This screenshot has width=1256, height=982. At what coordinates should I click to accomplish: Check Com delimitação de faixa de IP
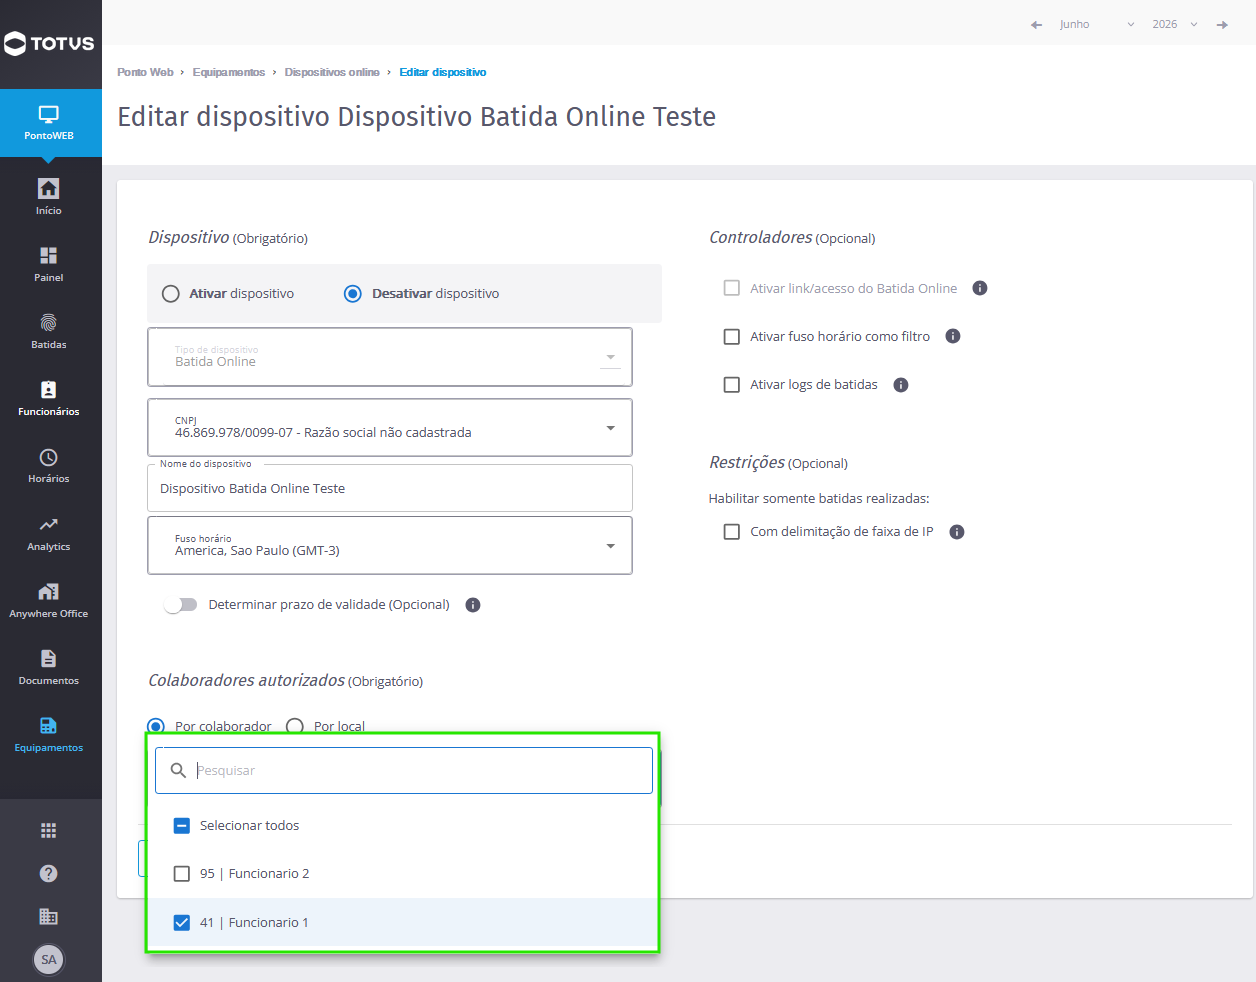(x=732, y=532)
